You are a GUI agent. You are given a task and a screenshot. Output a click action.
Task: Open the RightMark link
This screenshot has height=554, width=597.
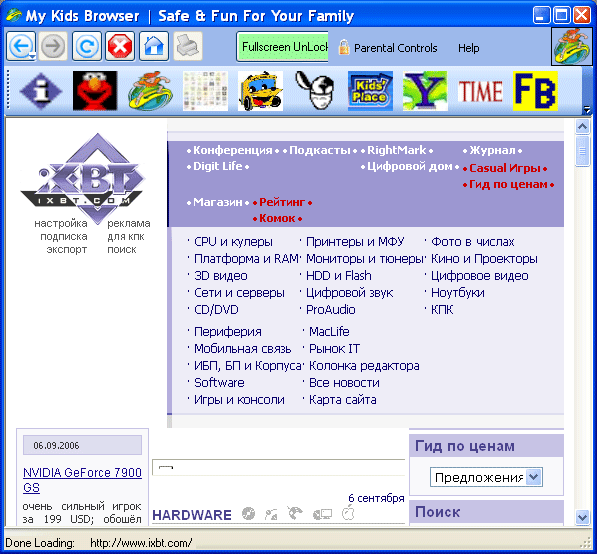click(397, 150)
